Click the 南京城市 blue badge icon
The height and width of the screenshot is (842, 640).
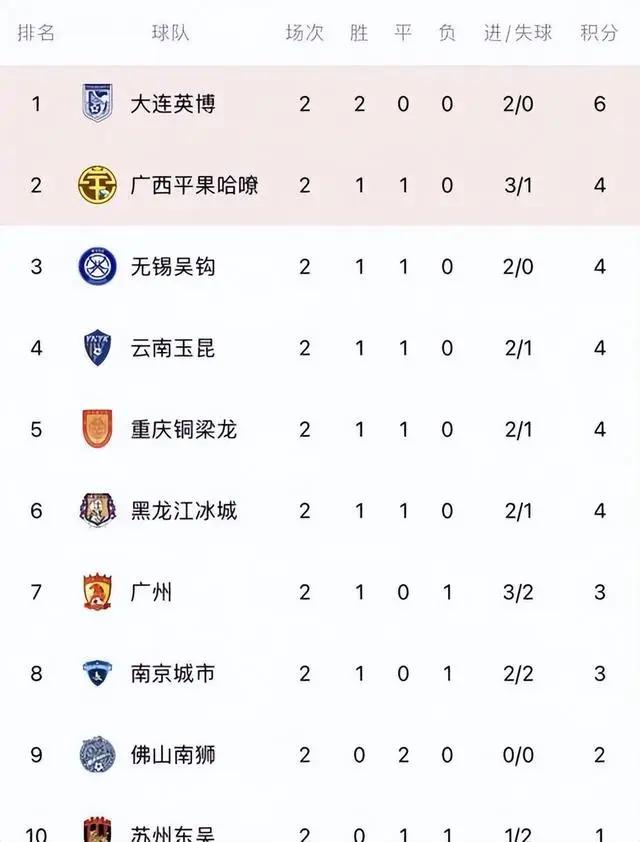pyautogui.click(x=97, y=673)
